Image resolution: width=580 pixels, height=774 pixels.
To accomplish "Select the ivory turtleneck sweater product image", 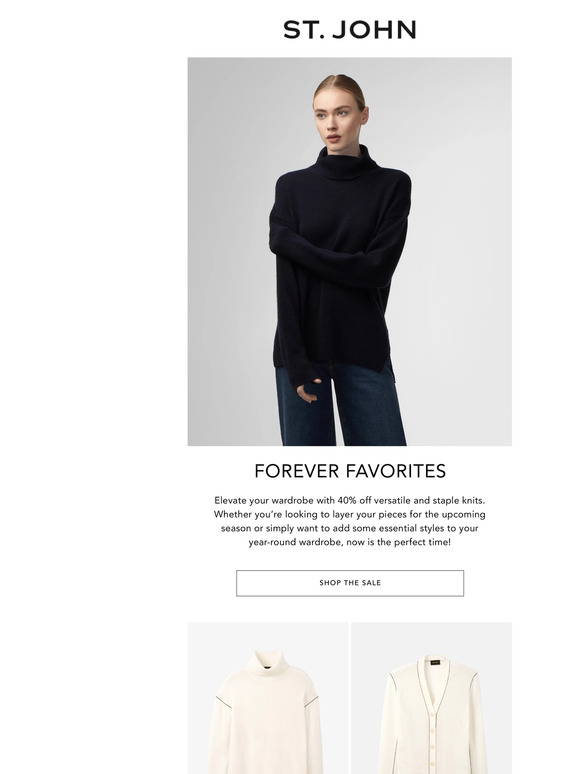I will 268,698.
